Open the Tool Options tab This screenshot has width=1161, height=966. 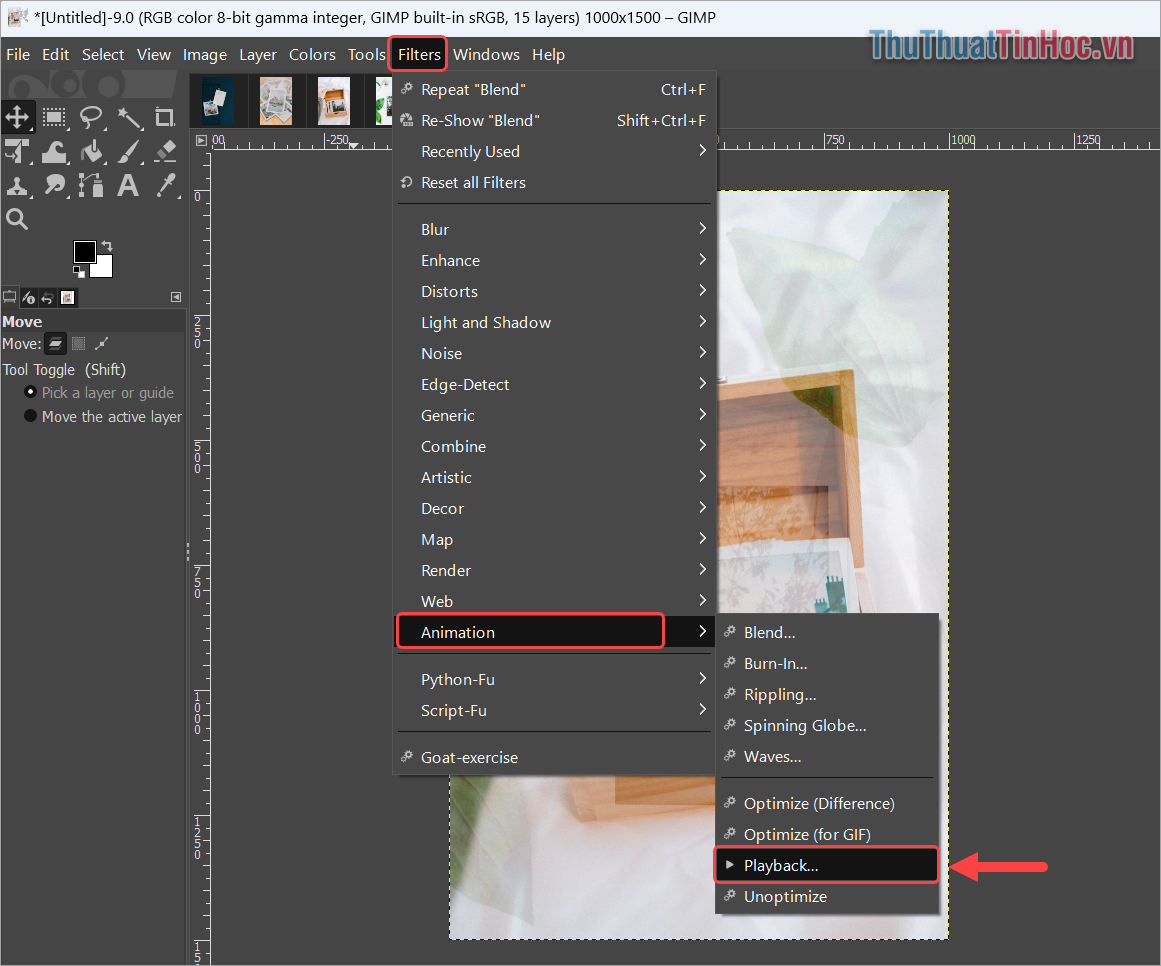10,298
